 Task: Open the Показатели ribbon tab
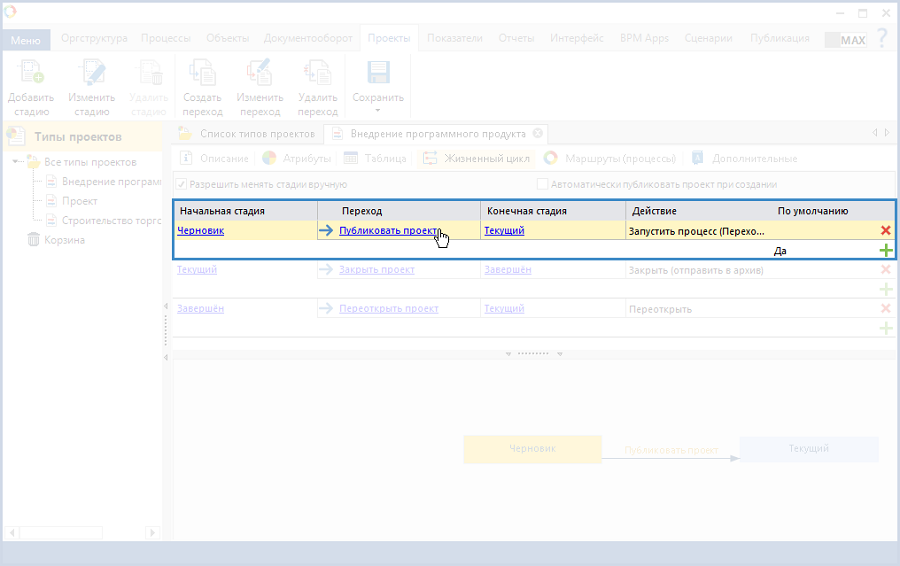coord(454,38)
